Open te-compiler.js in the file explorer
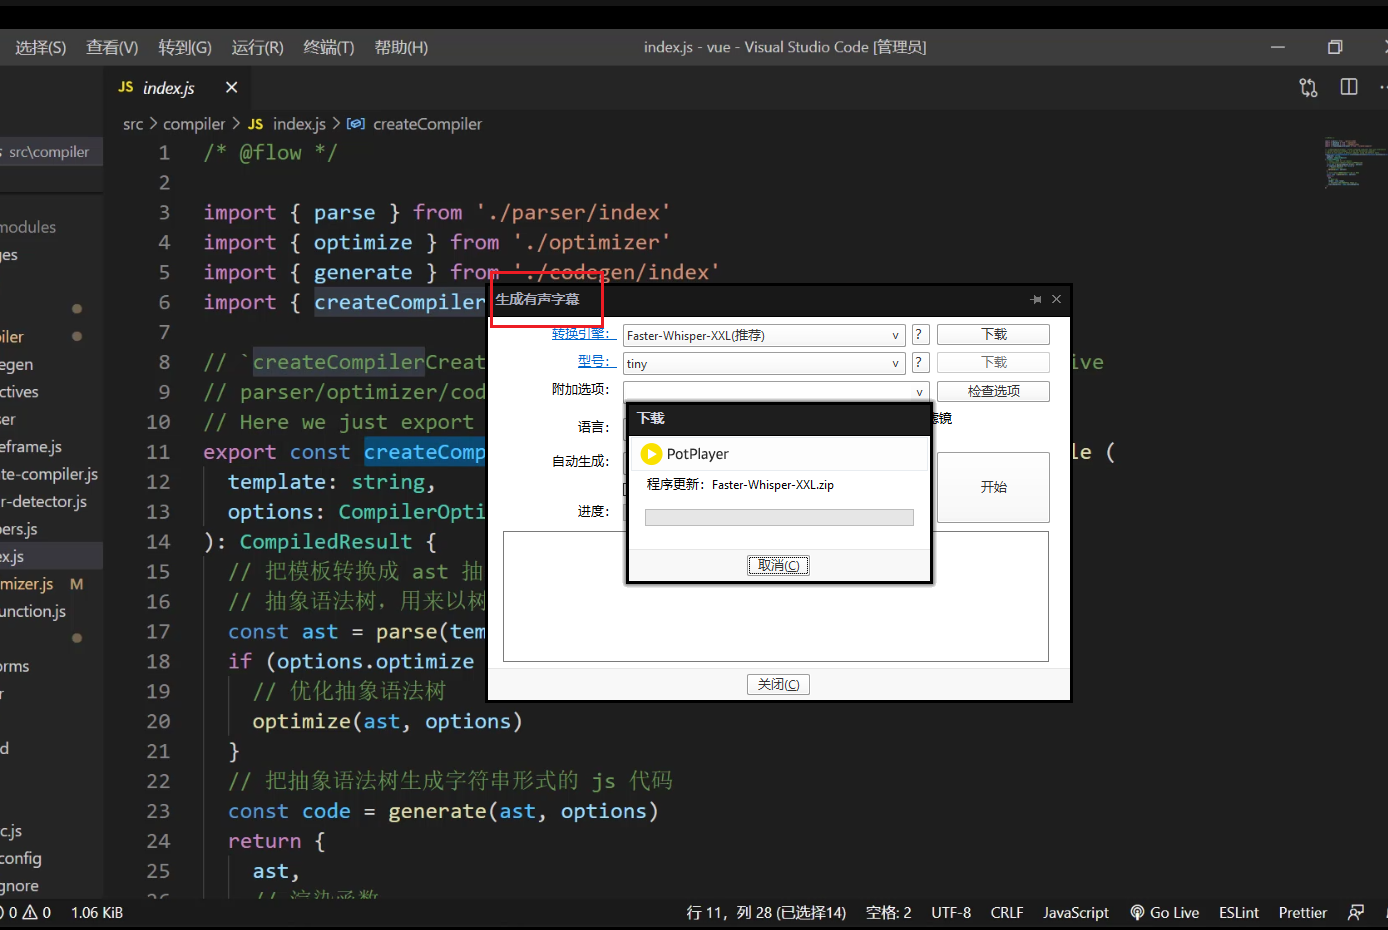 pyautogui.click(x=49, y=474)
